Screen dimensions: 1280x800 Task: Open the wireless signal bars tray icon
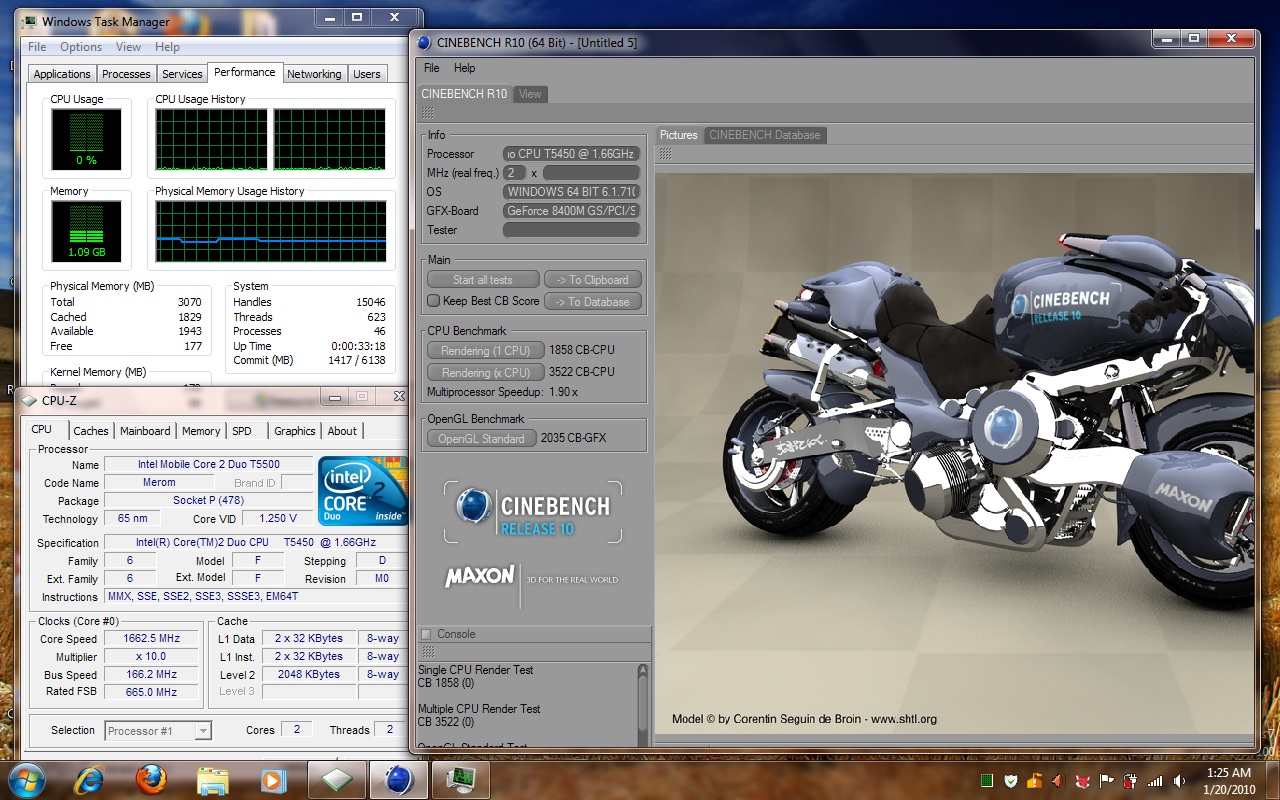[1155, 781]
